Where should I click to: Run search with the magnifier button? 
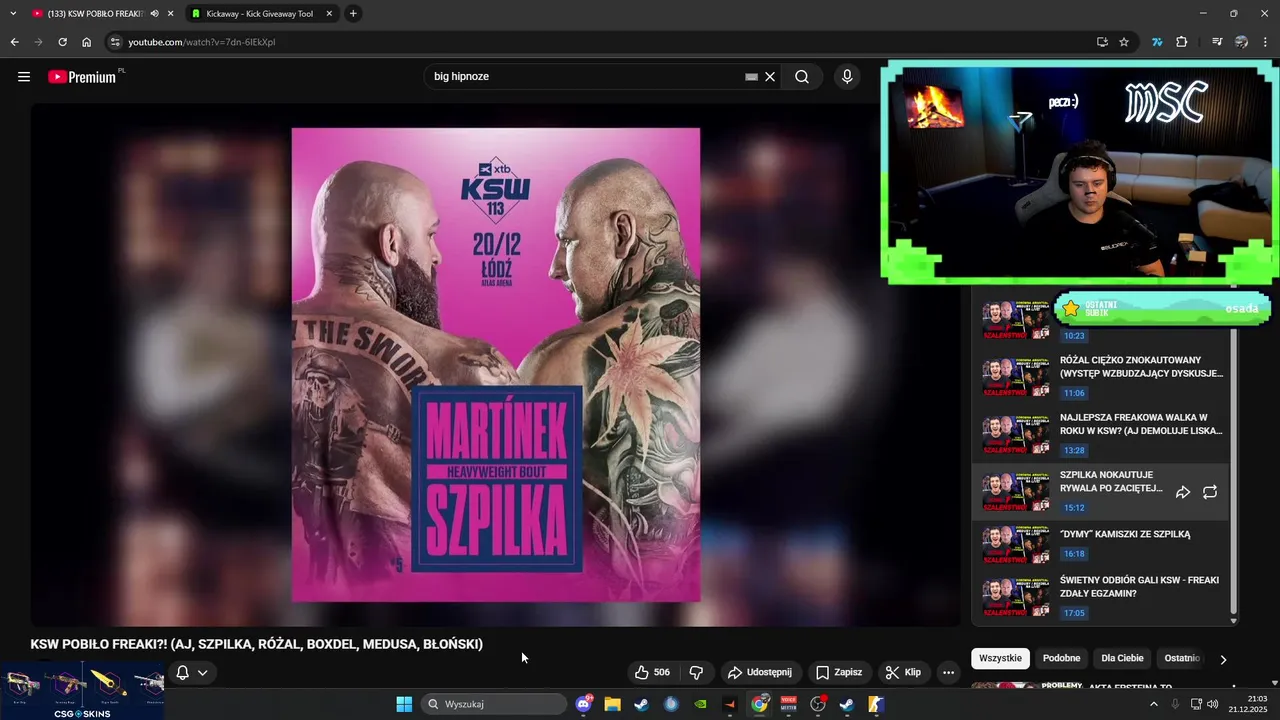802,76
